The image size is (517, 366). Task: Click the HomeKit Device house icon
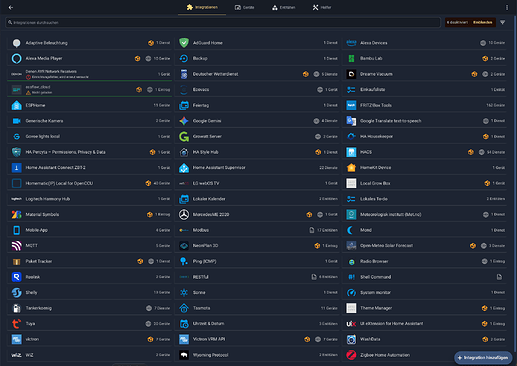351,168
